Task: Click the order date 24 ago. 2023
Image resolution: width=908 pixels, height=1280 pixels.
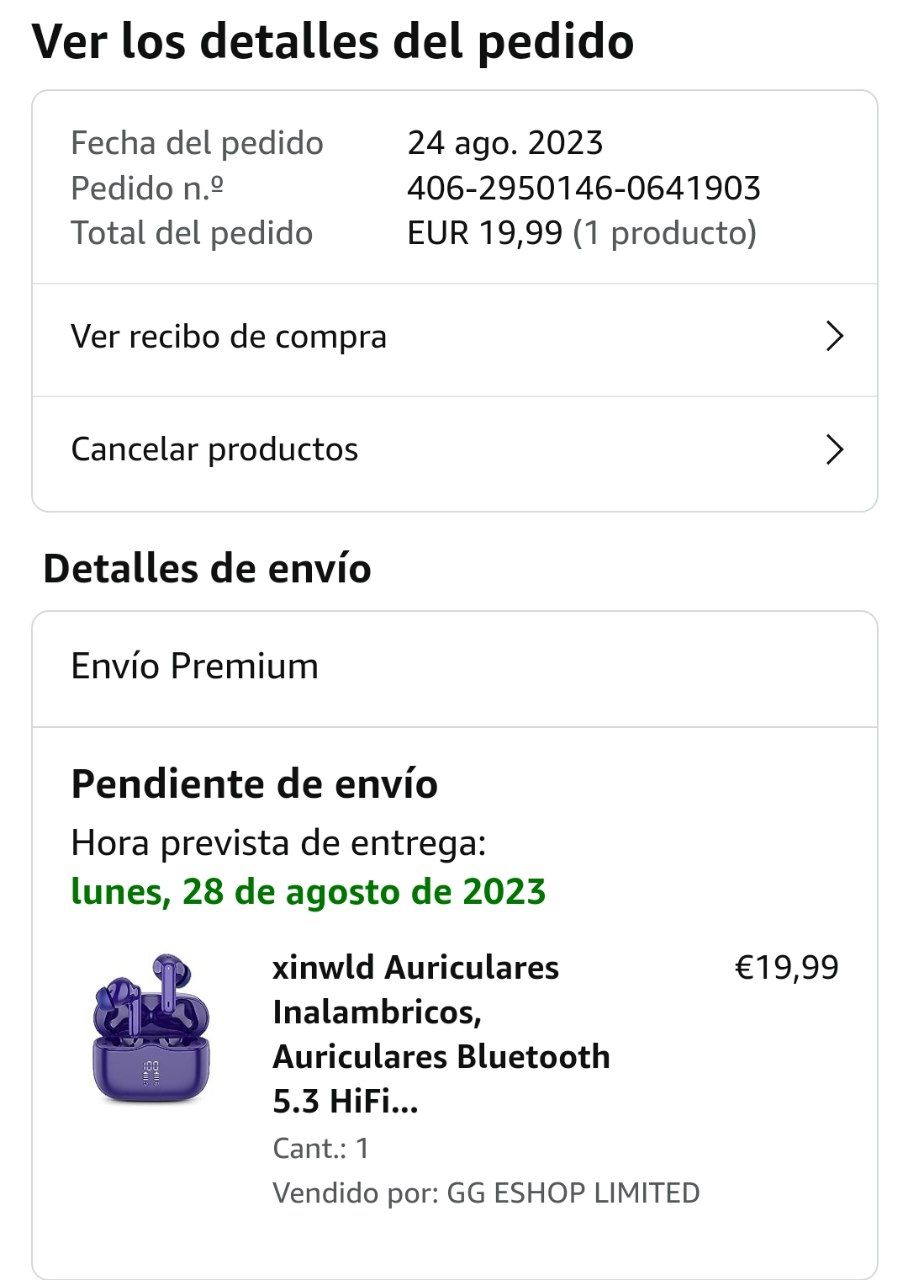Action: 505,143
